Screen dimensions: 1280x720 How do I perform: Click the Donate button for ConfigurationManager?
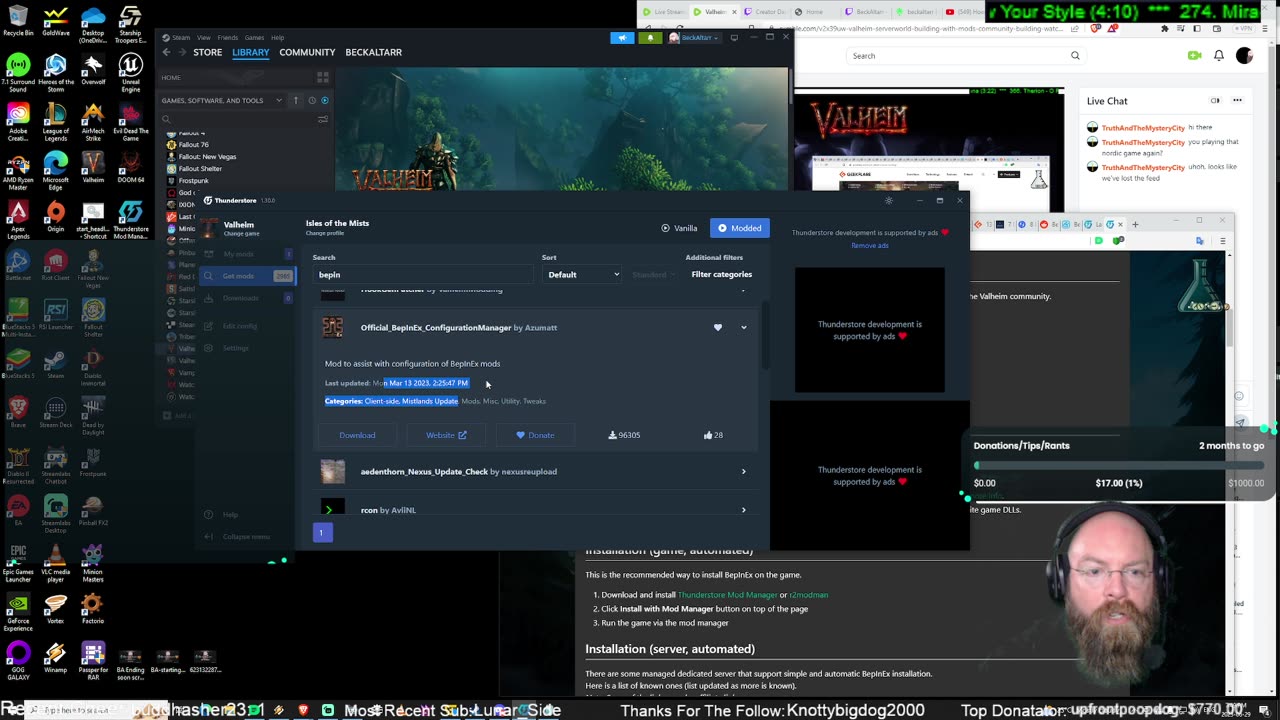pos(535,435)
